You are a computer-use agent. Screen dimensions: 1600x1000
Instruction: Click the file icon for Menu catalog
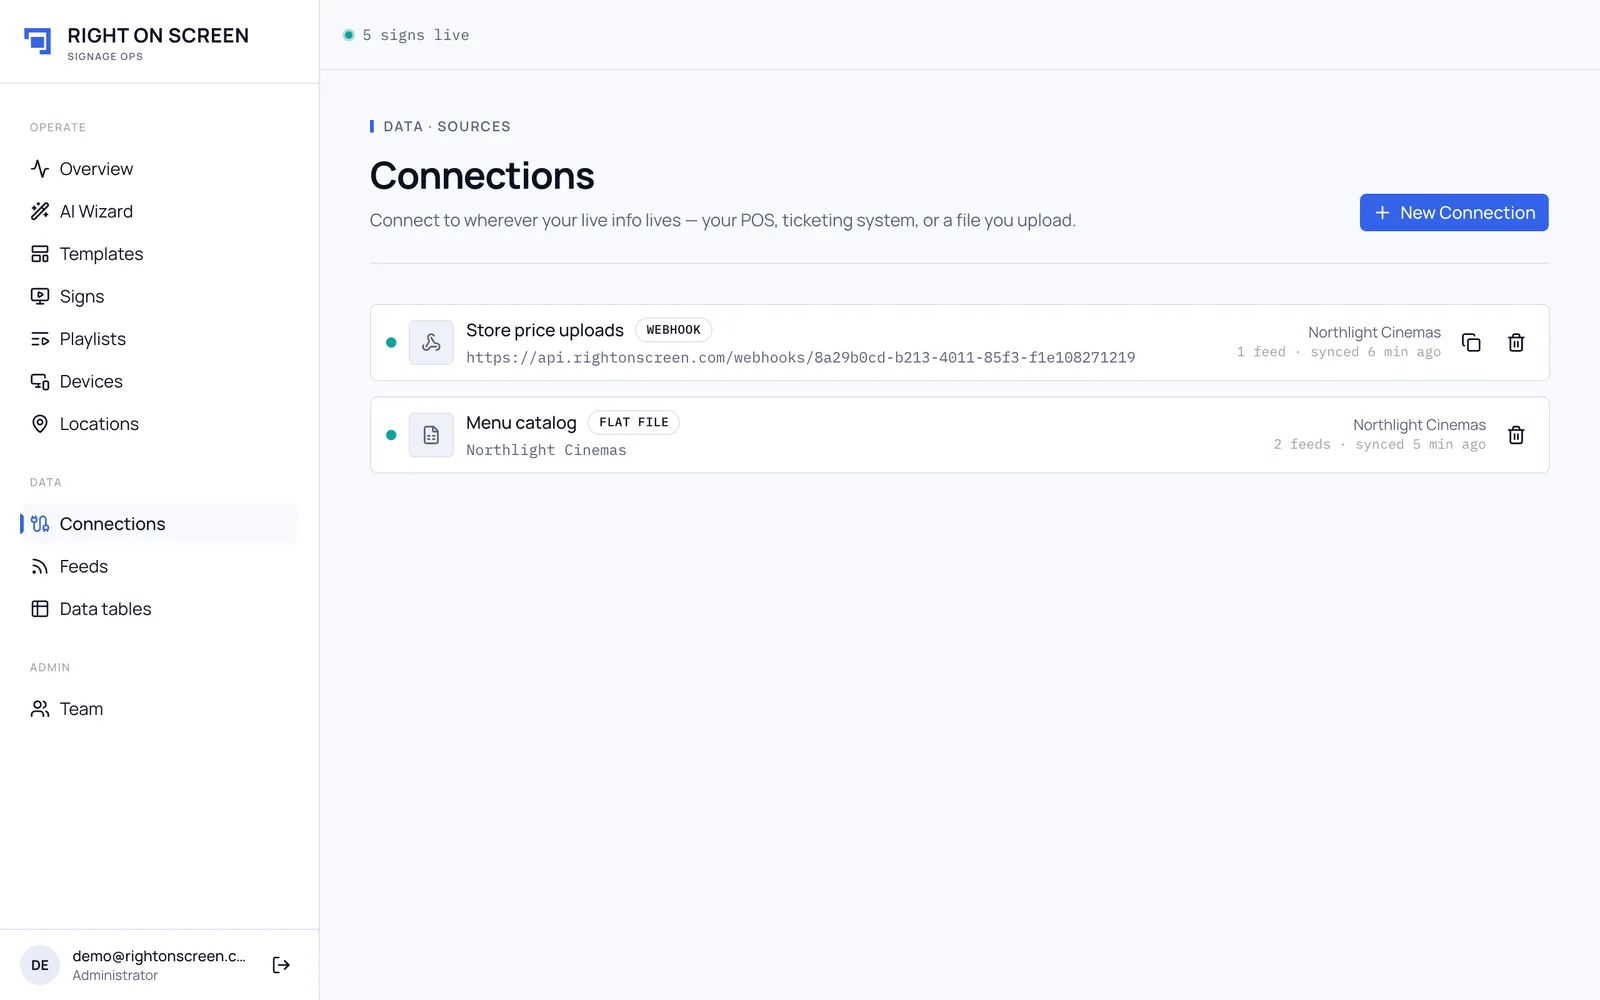[x=431, y=435]
